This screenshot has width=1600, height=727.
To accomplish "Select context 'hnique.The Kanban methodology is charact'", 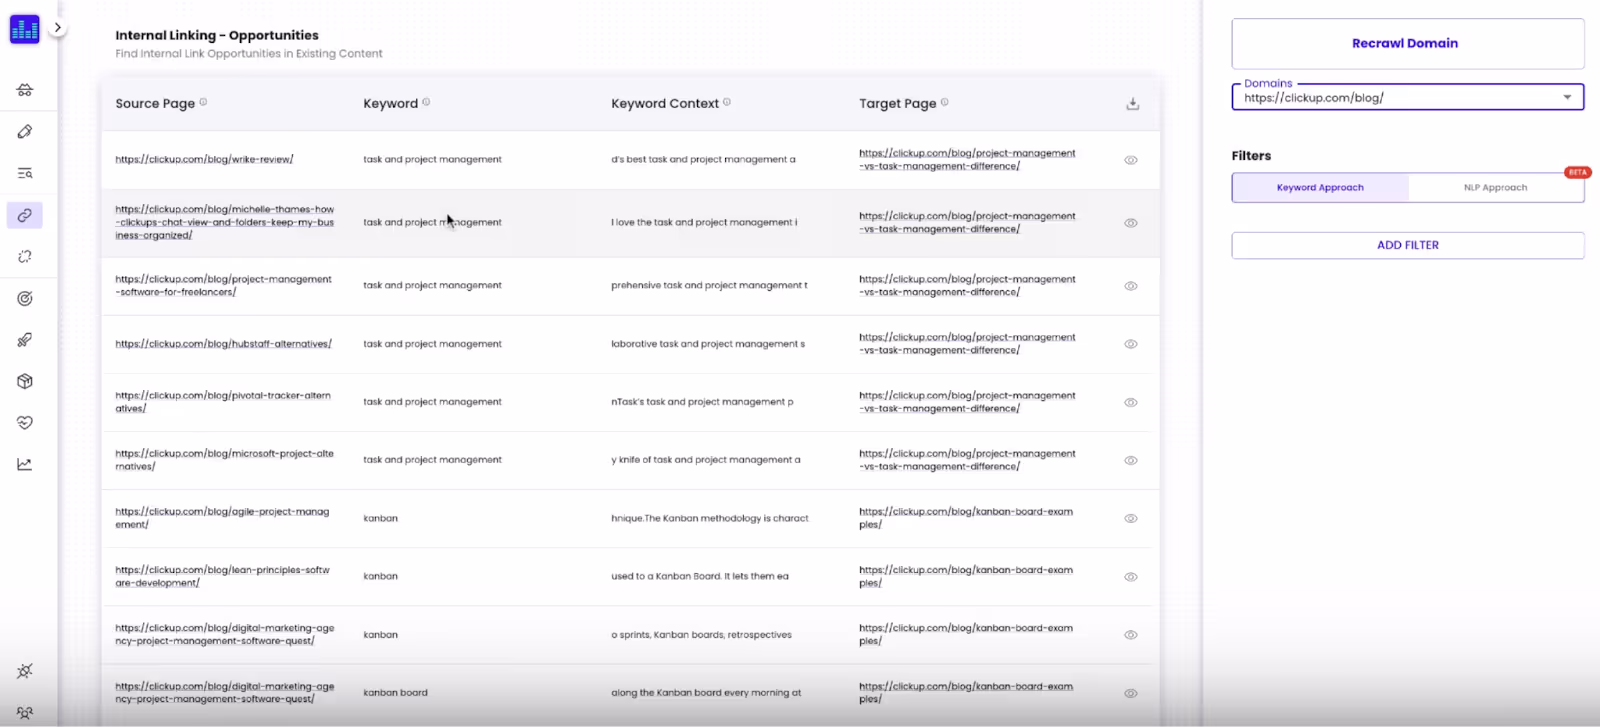I will [x=710, y=518].
